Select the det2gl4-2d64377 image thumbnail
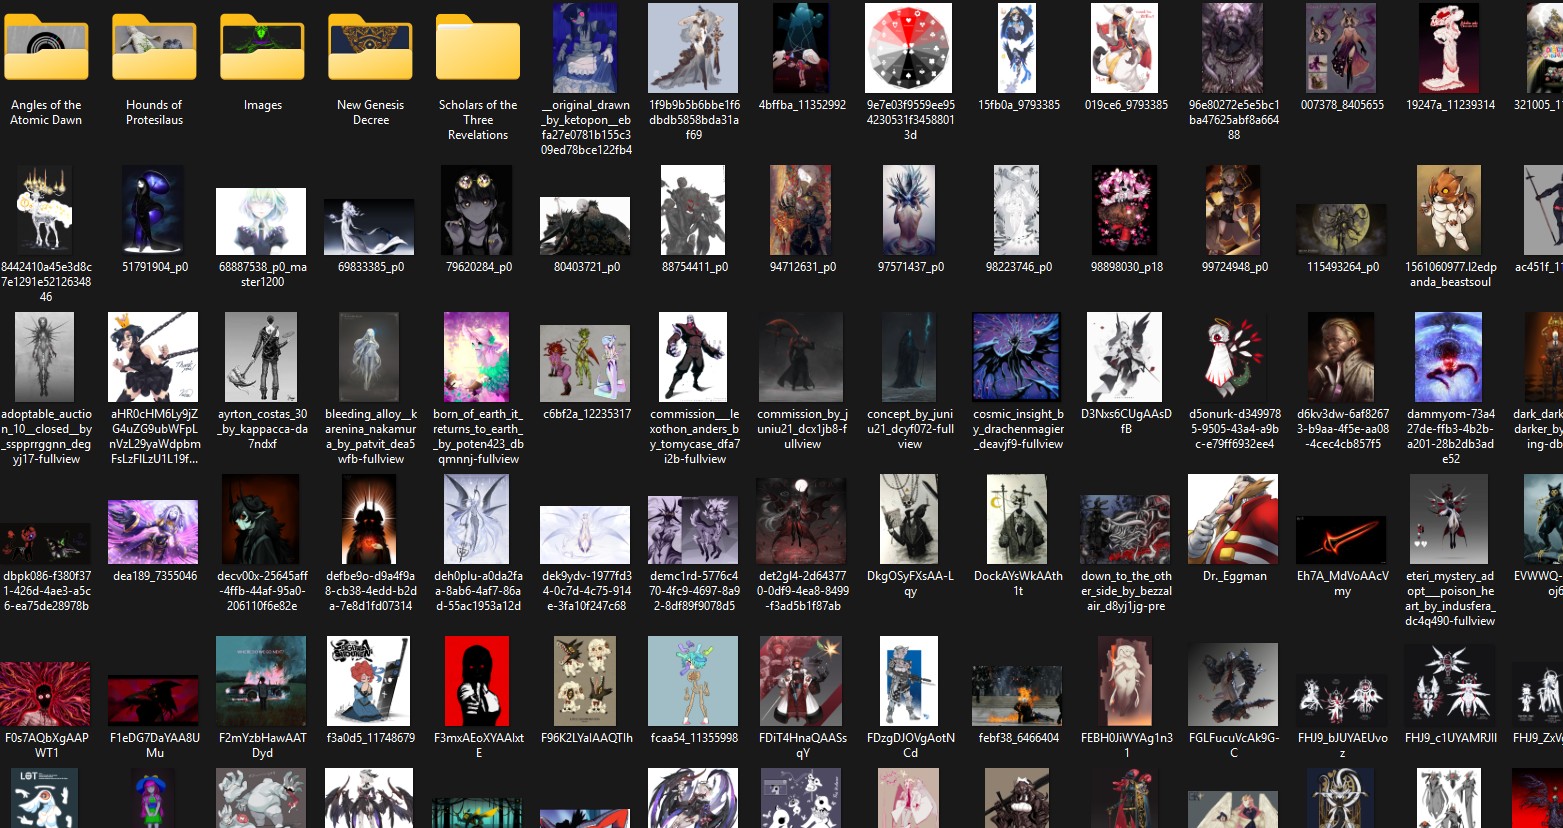This screenshot has width=1563, height=828. pos(802,519)
